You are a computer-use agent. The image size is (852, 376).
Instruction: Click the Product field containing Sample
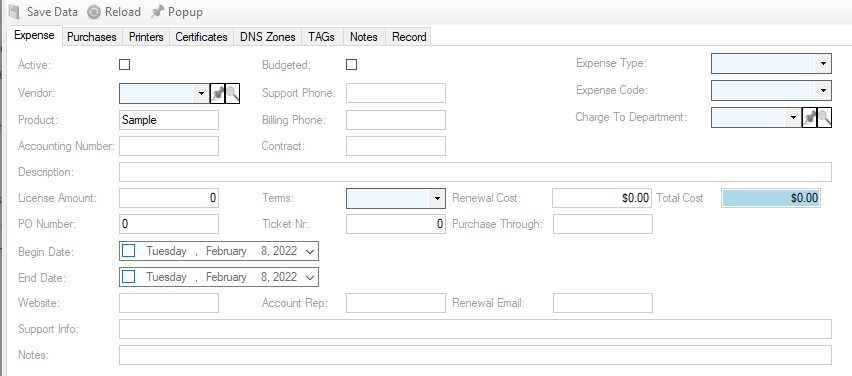(x=169, y=120)
